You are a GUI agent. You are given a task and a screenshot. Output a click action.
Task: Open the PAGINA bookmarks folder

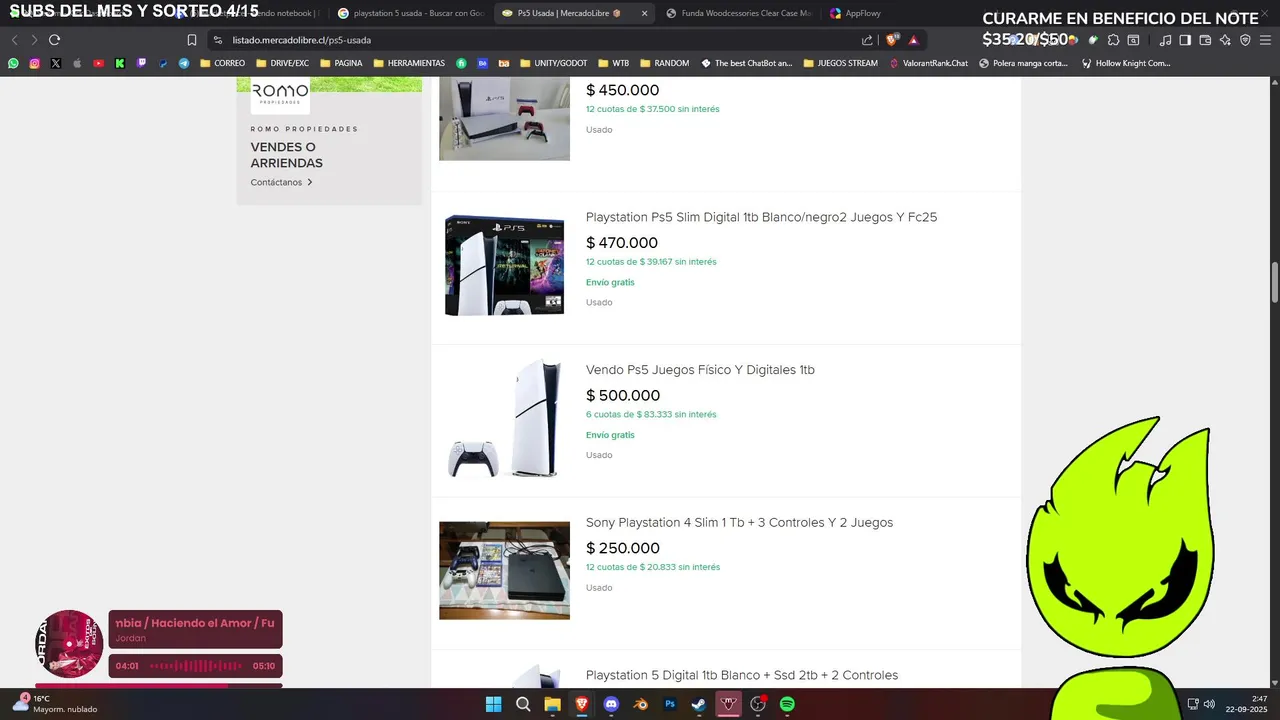(x=340, y=63)
